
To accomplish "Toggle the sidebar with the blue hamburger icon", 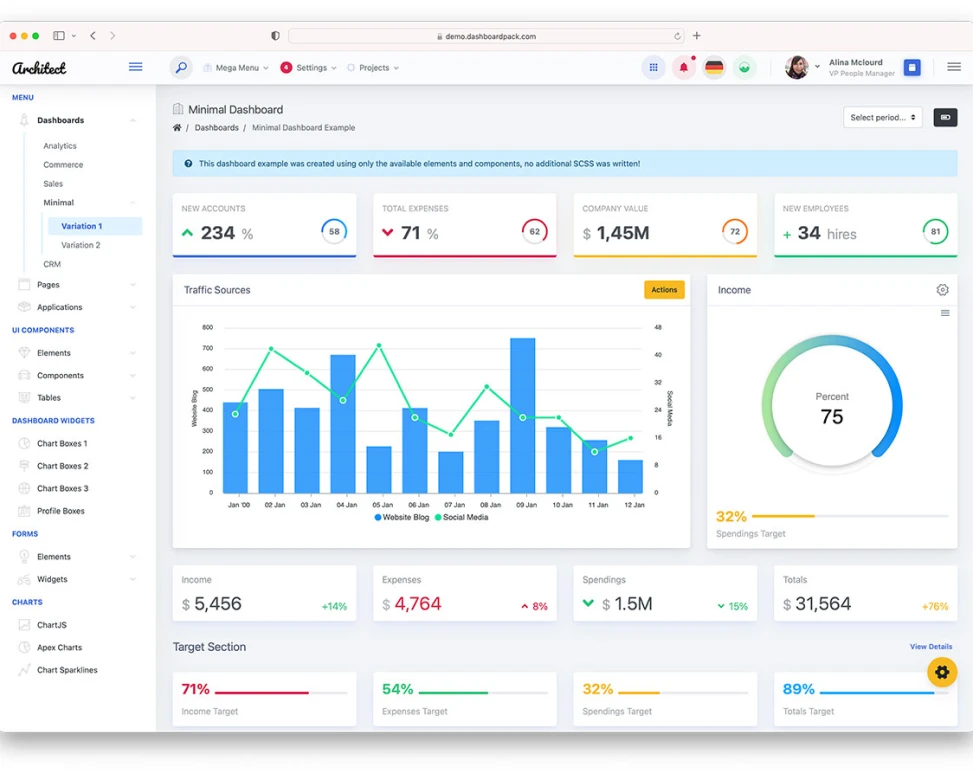I will coord(135,67).
